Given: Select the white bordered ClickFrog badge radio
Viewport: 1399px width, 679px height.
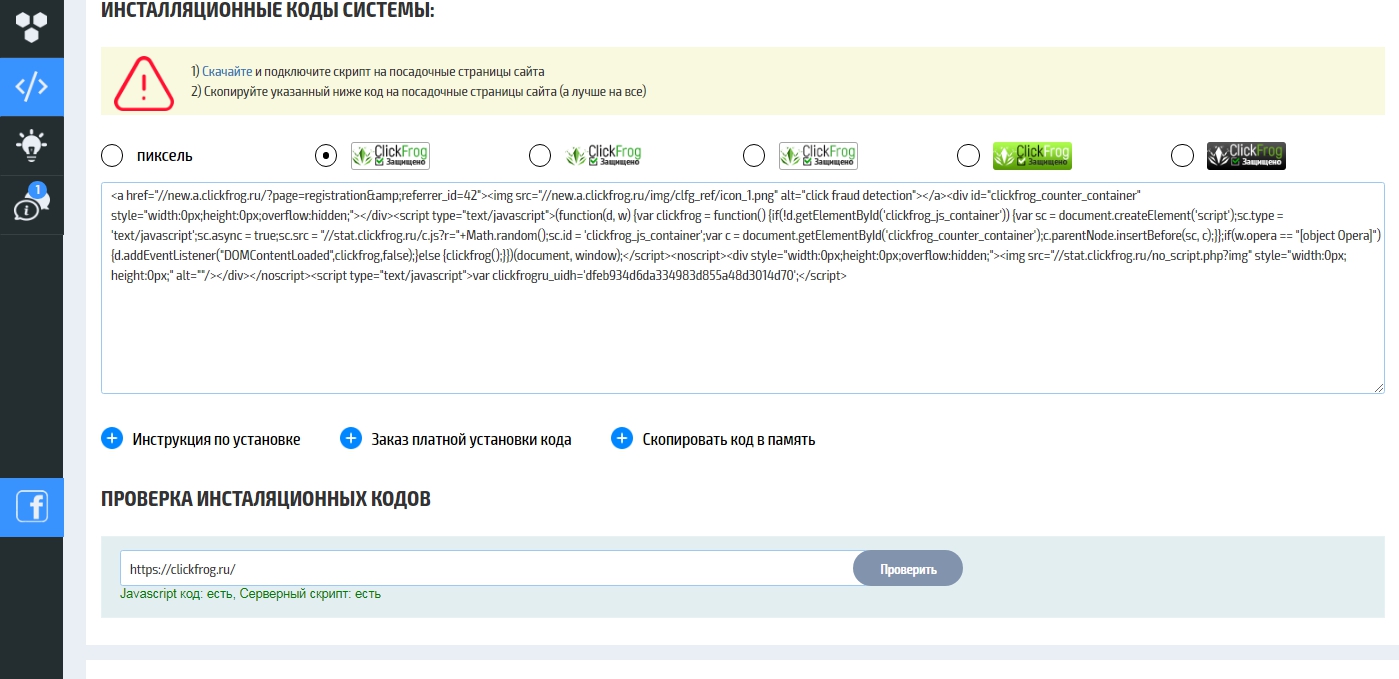Looking at the screenshot, I should click(326, 156).
